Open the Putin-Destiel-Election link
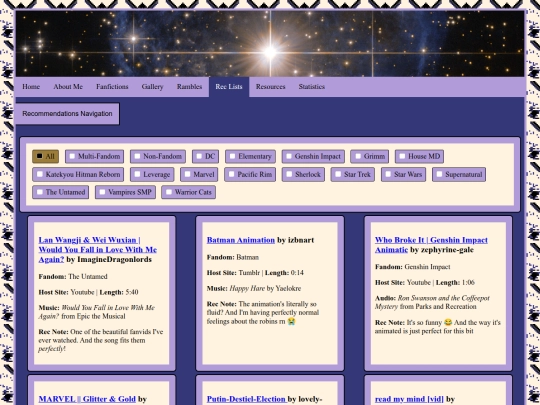 pos(247,399)
